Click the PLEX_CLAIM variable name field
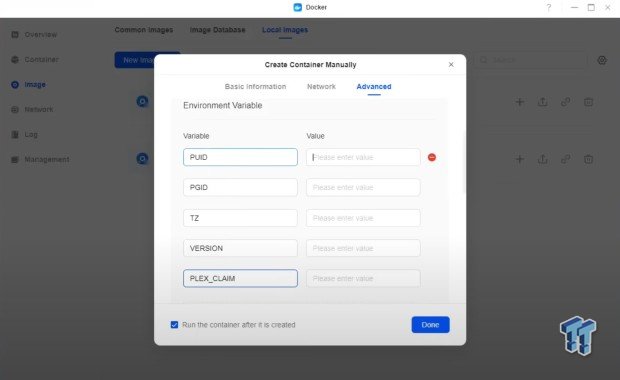The width and height of the screenshot is (620, 380). coord(240,278)
